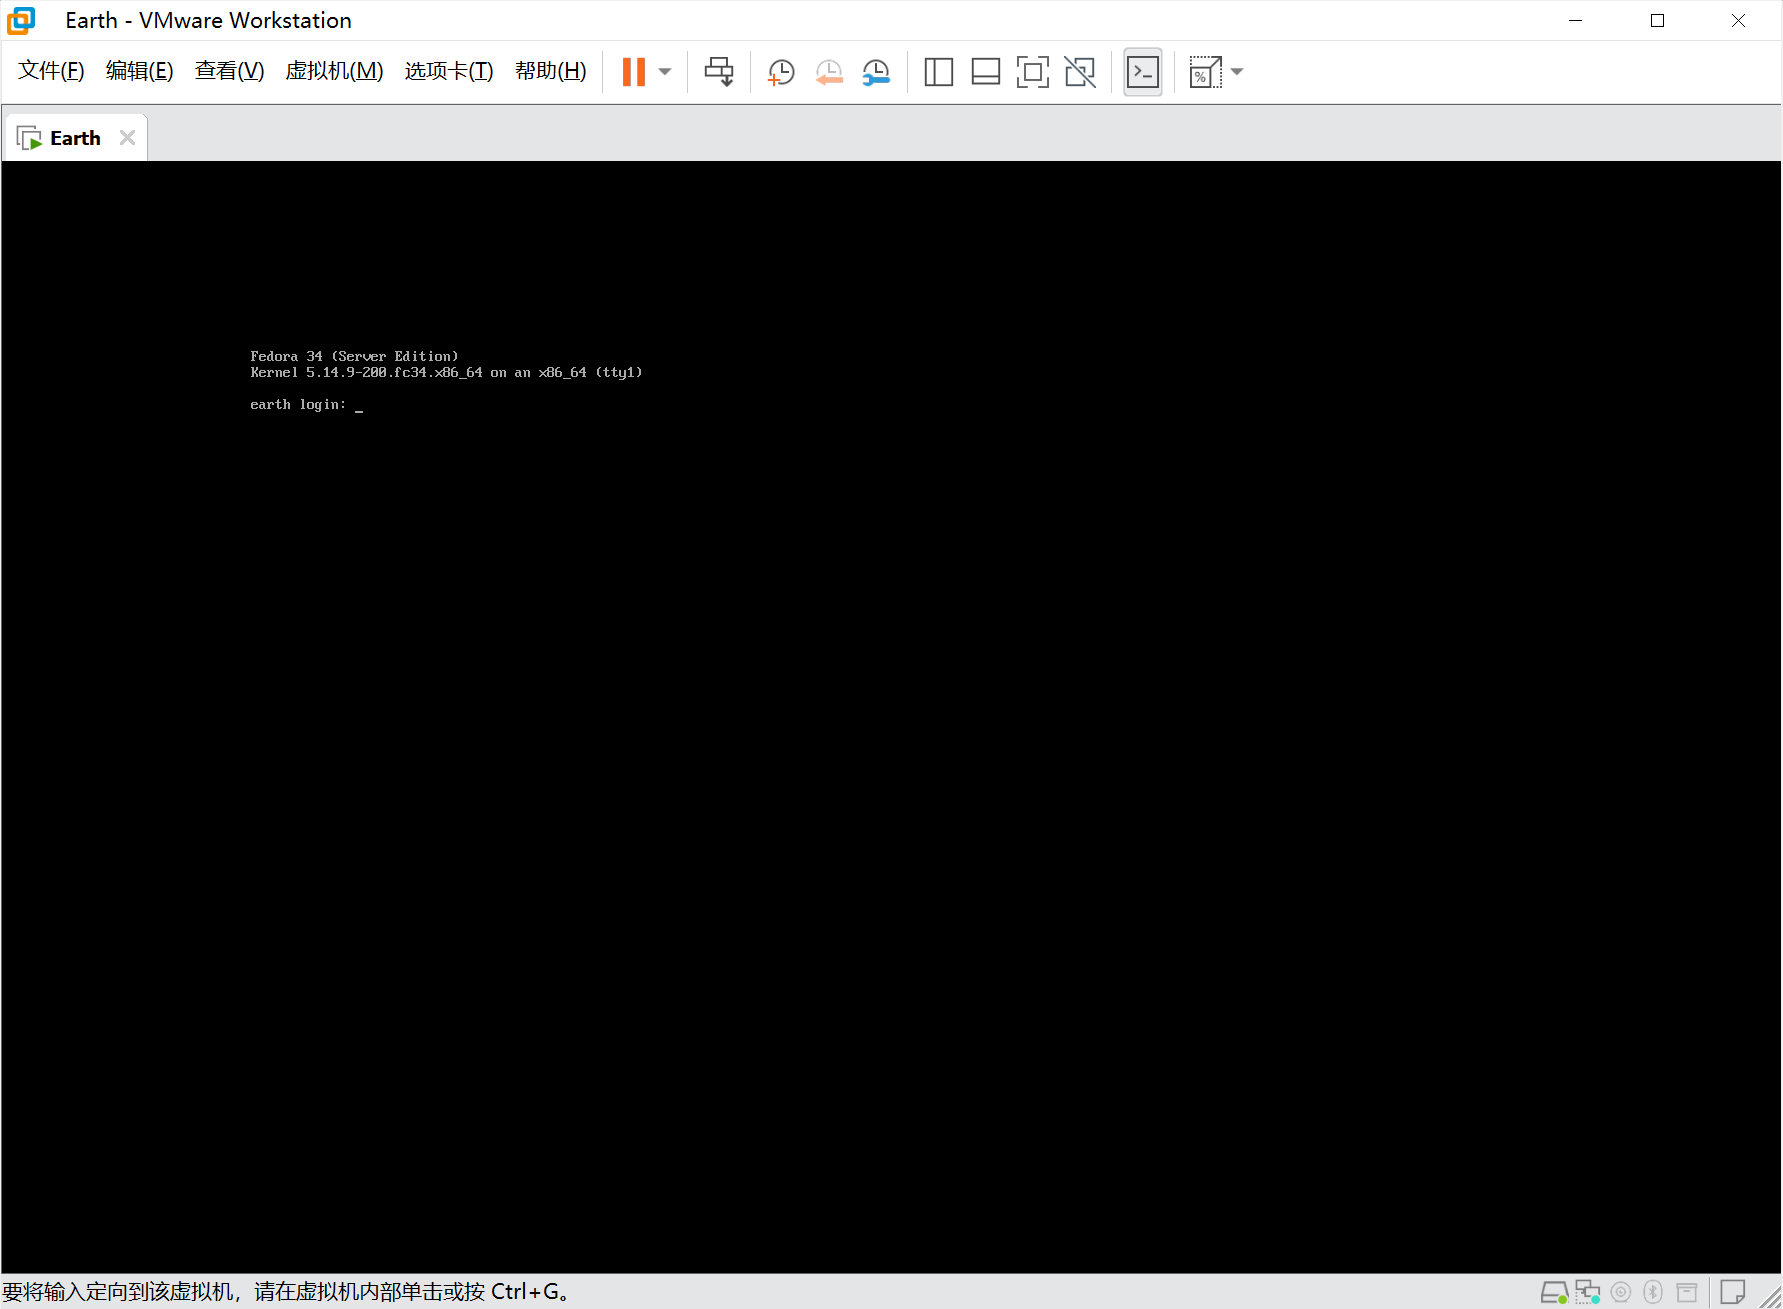Maximize the VMware Workstation window
Image resolution: width=1783 pixels, height=1309 pixels.
(1657, 20)
